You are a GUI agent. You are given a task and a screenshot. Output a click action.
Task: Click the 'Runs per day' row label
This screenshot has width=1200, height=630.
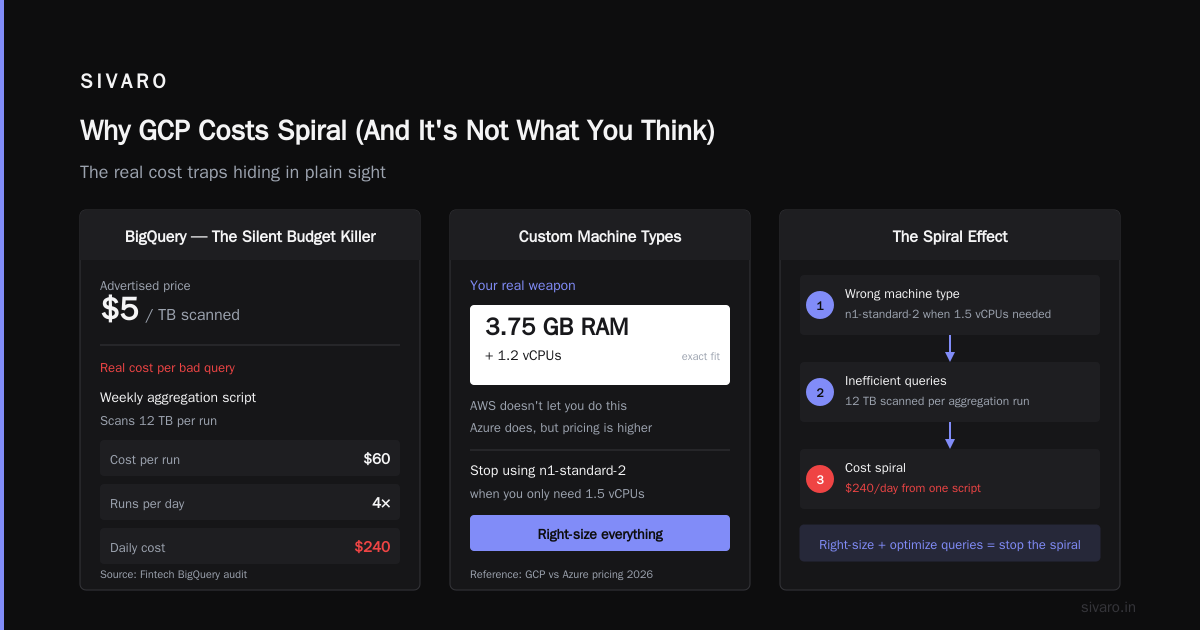pos(147,504)
